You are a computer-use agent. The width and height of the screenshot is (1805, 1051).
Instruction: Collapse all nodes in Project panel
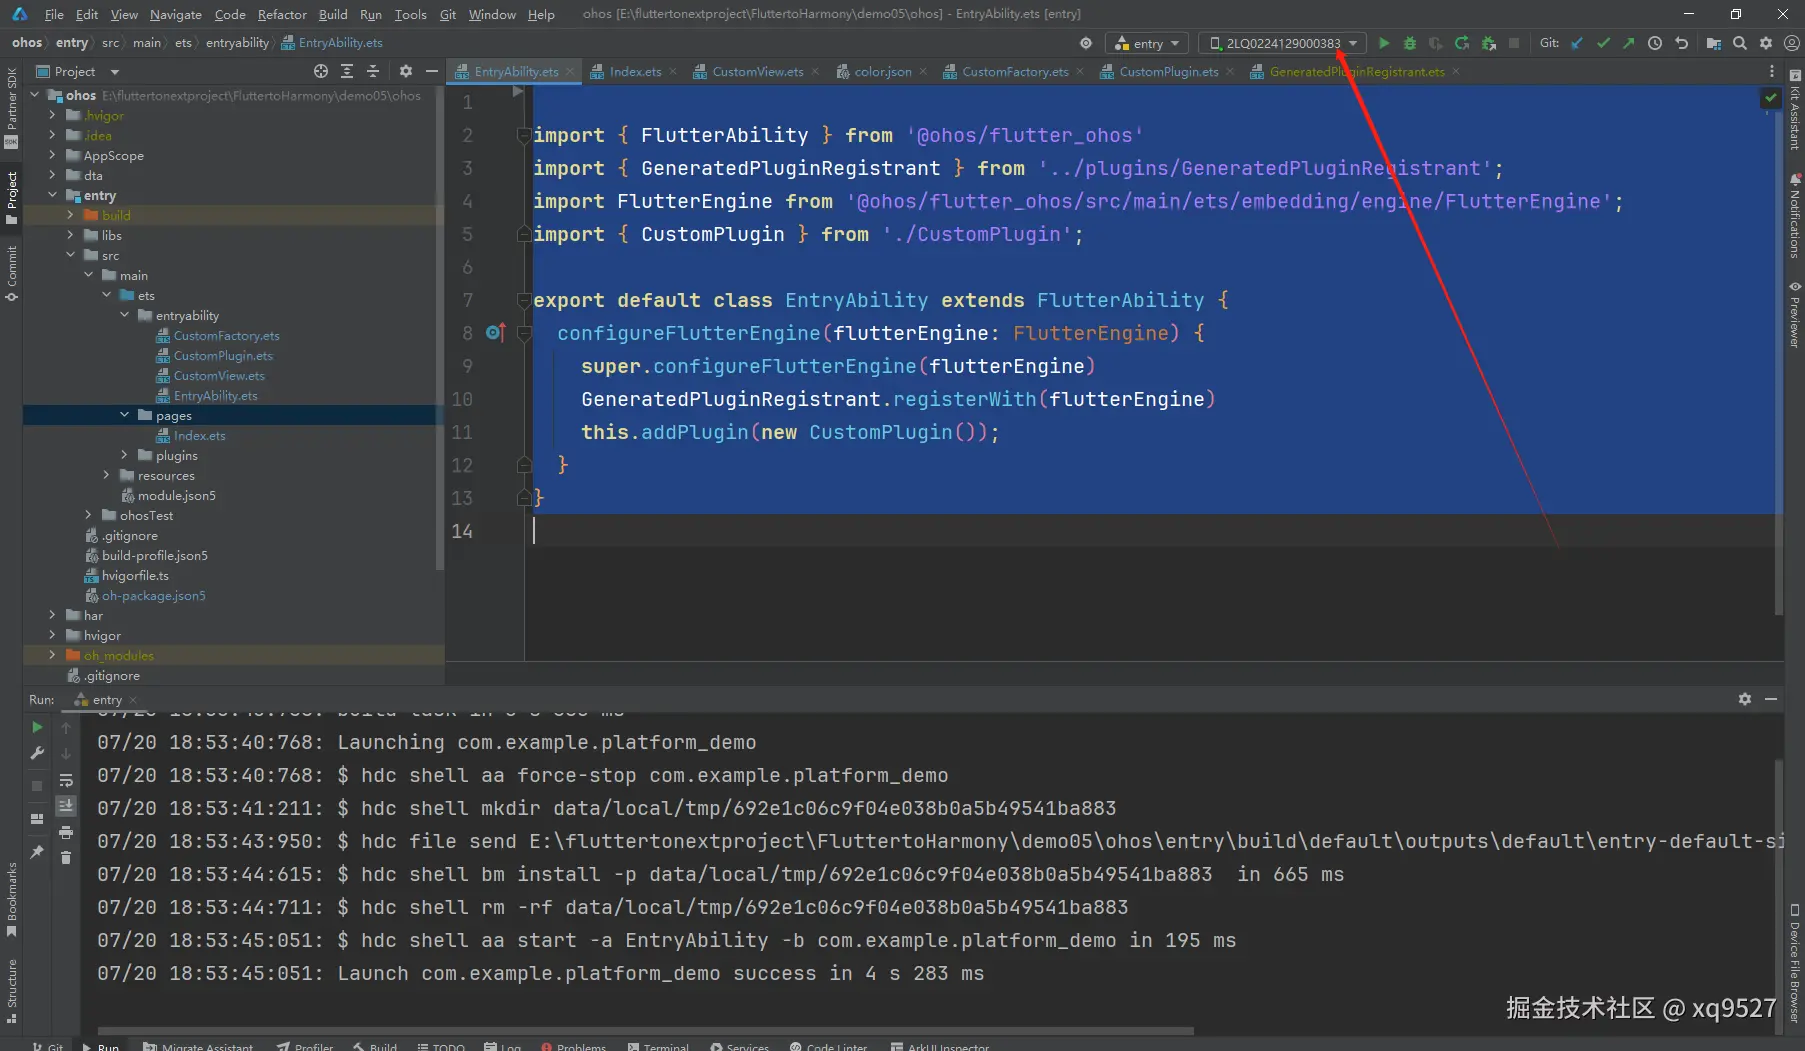[373, 71]
